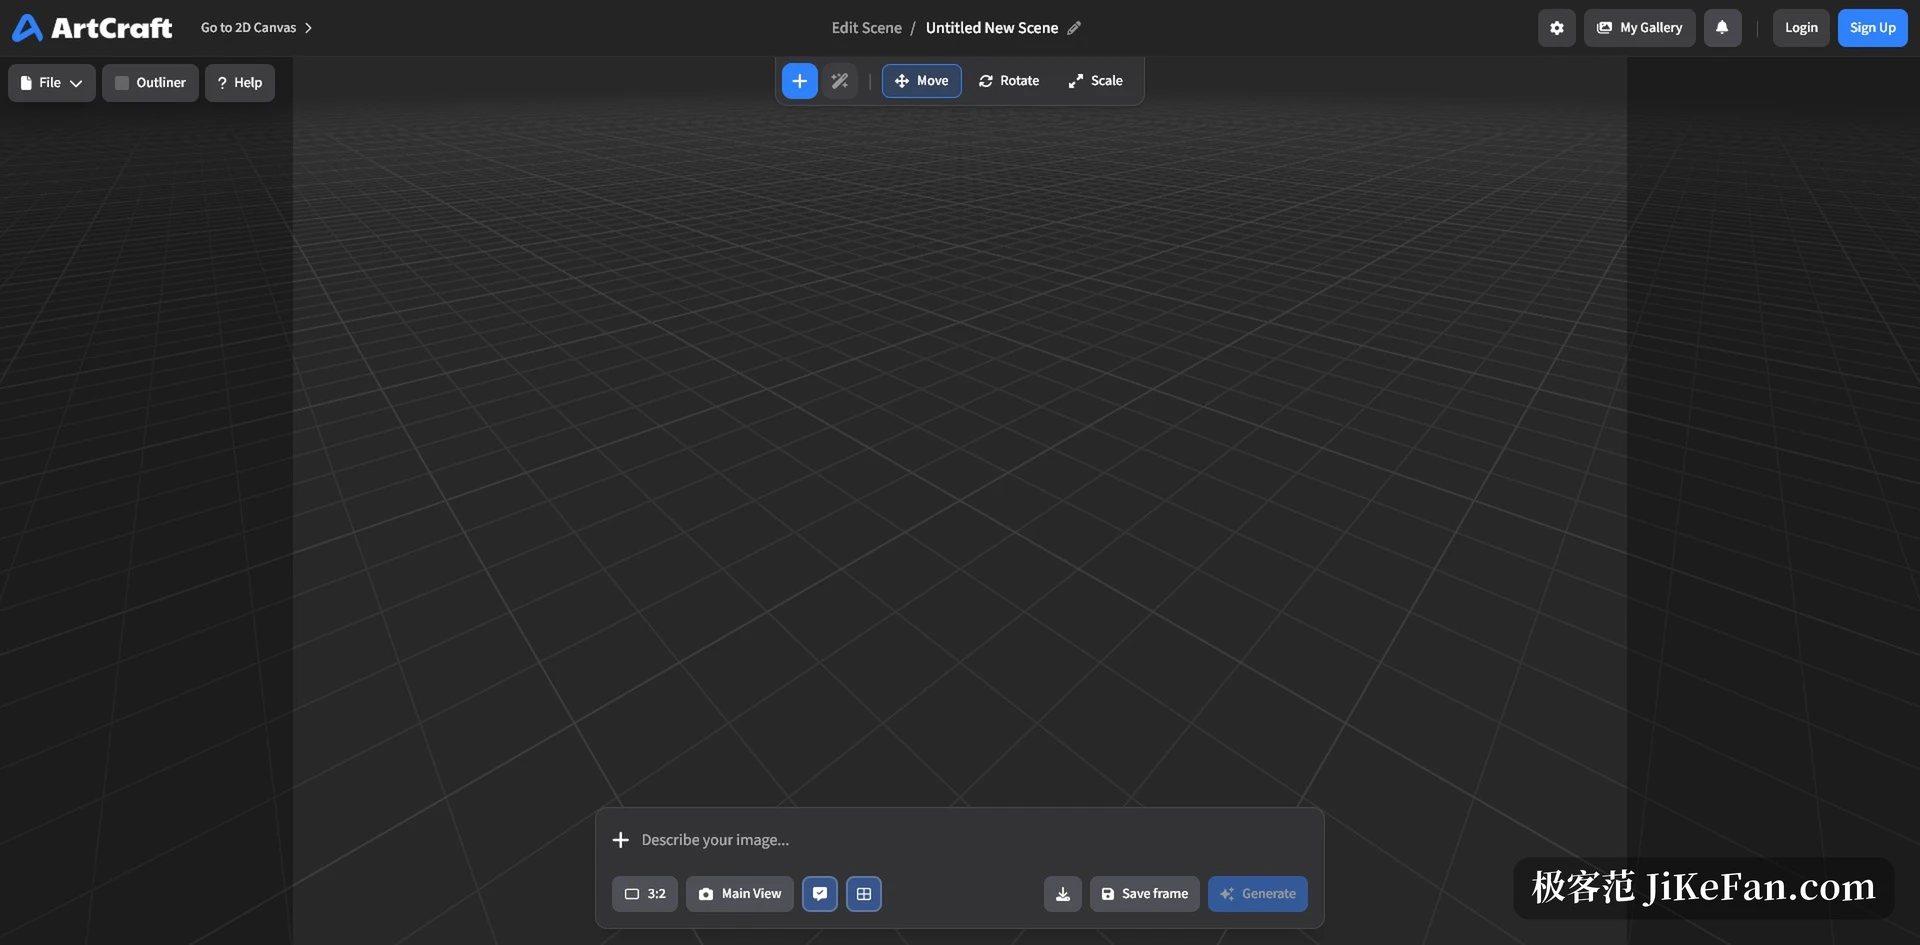Open the File dropdown menu

click(52, 83)
